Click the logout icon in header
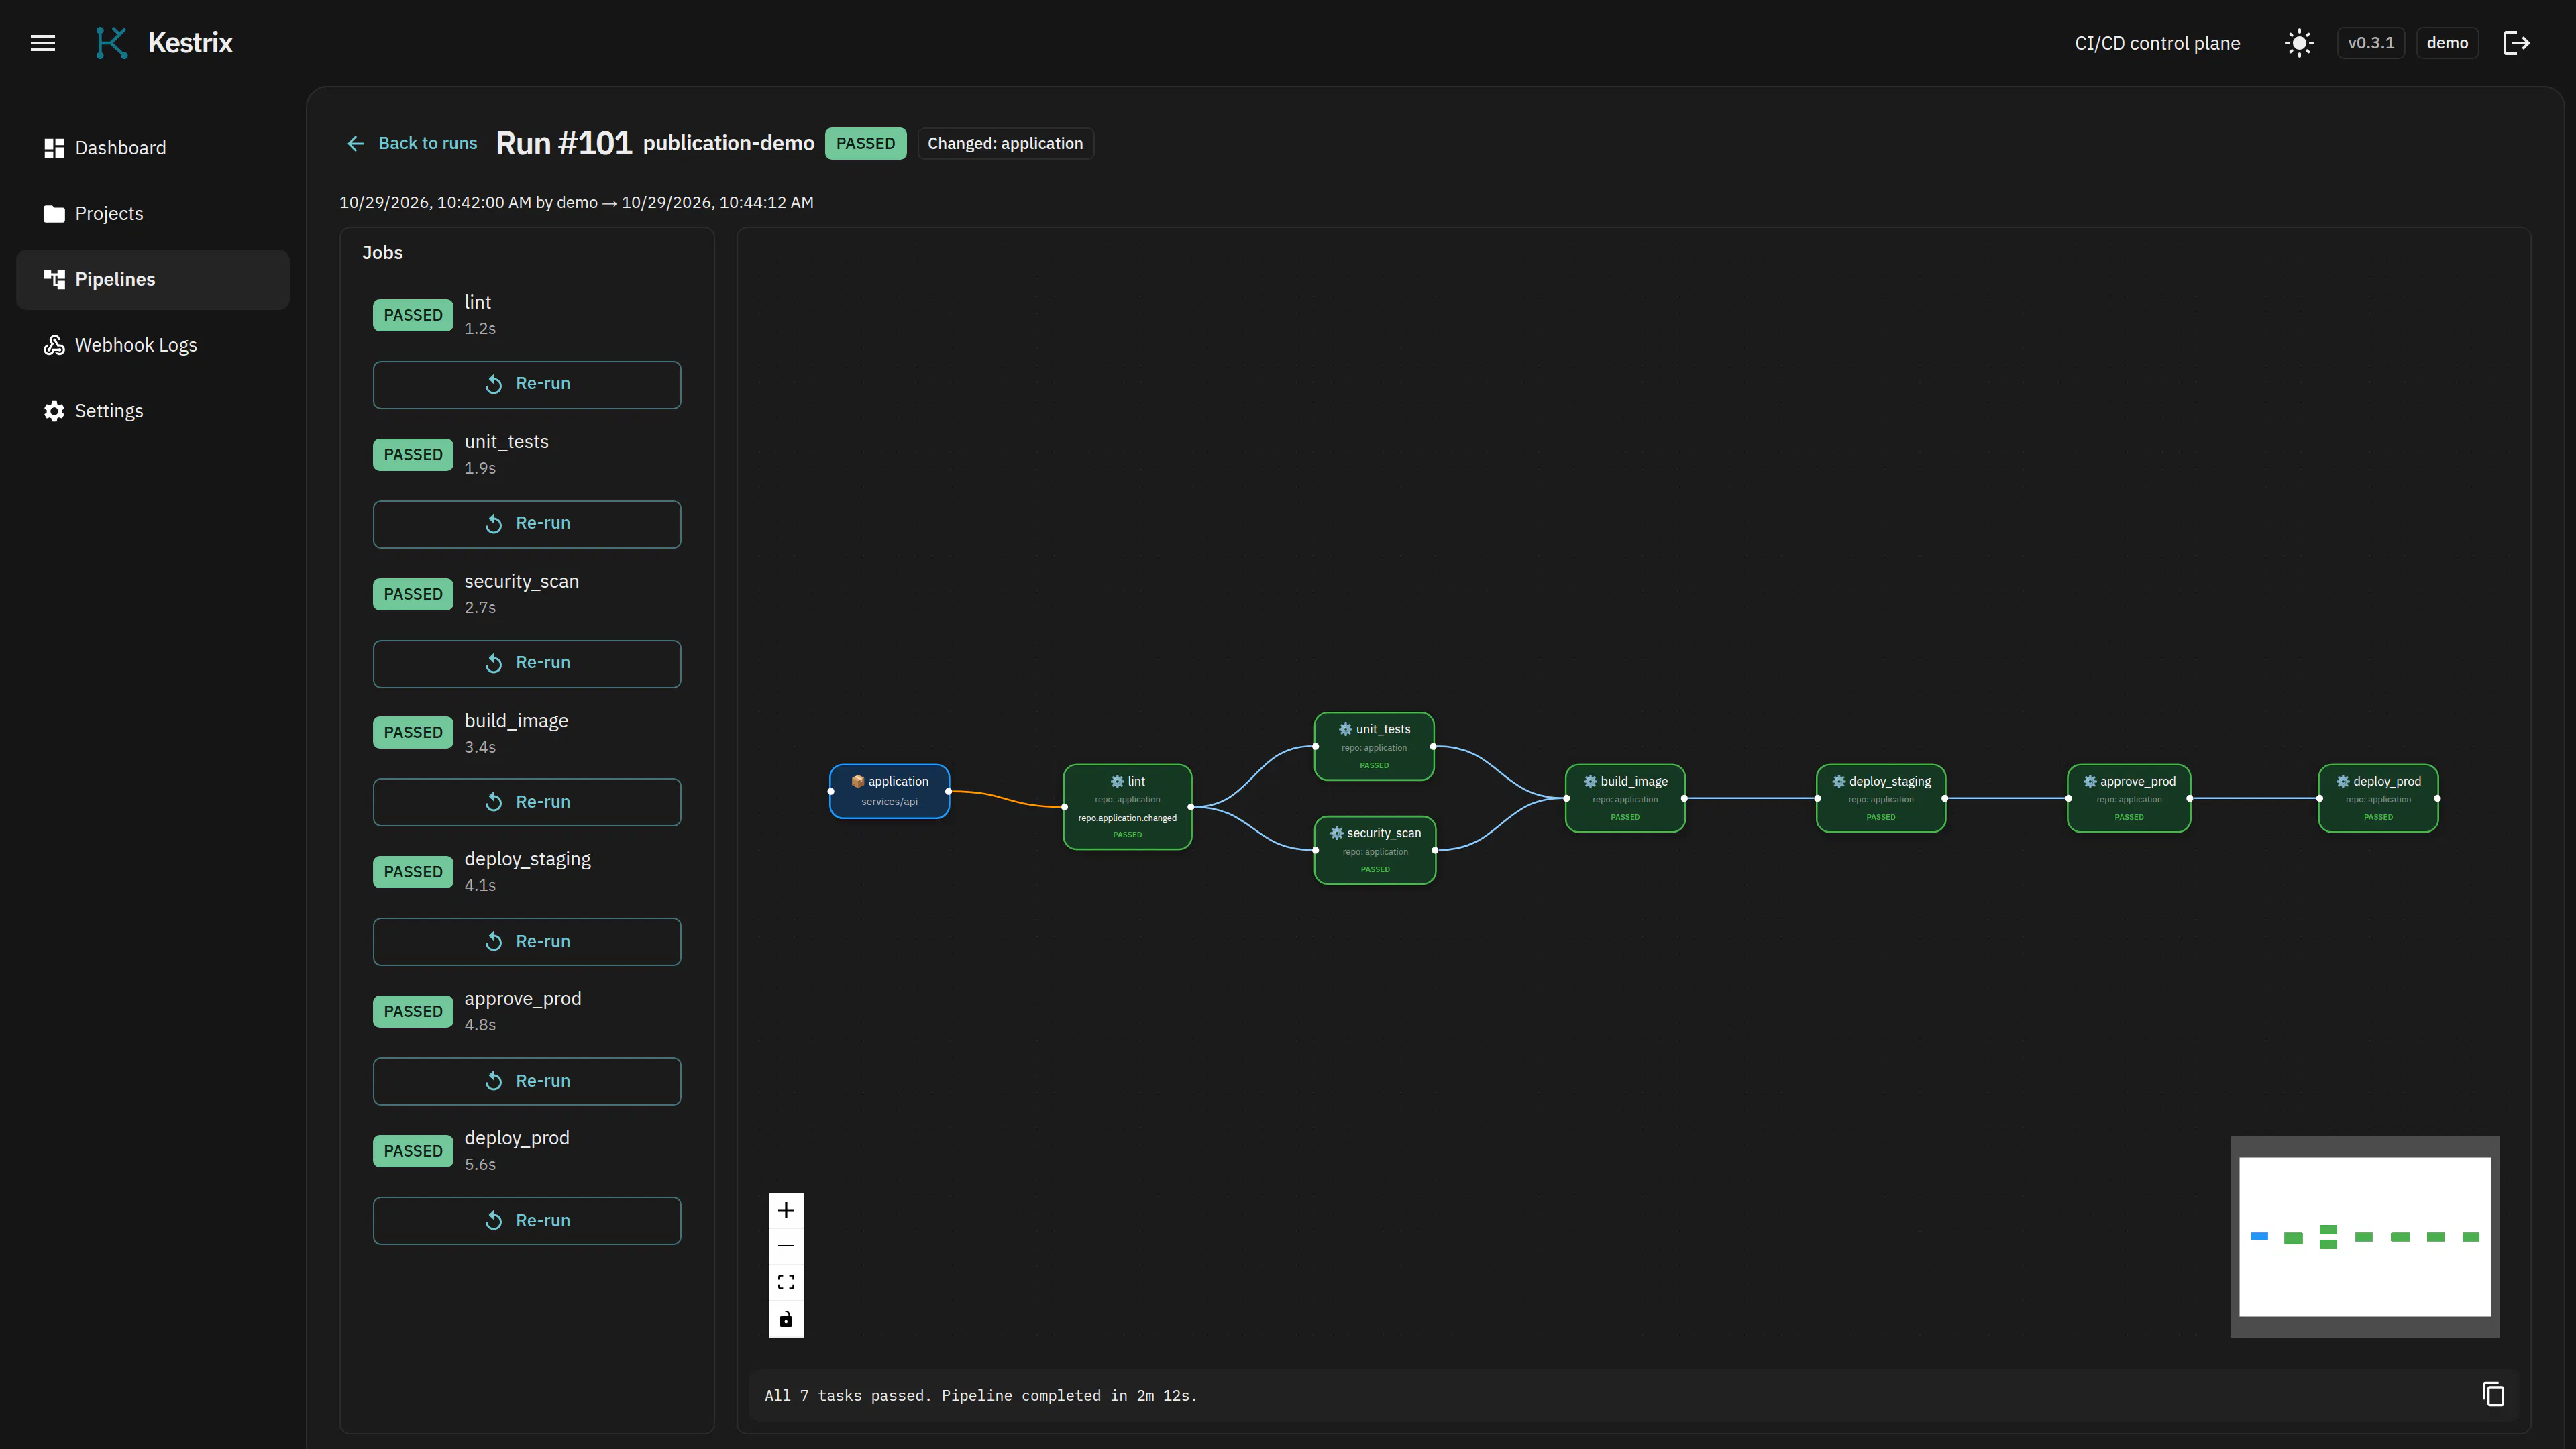 pyautogui.click(x=2516, y=43)
